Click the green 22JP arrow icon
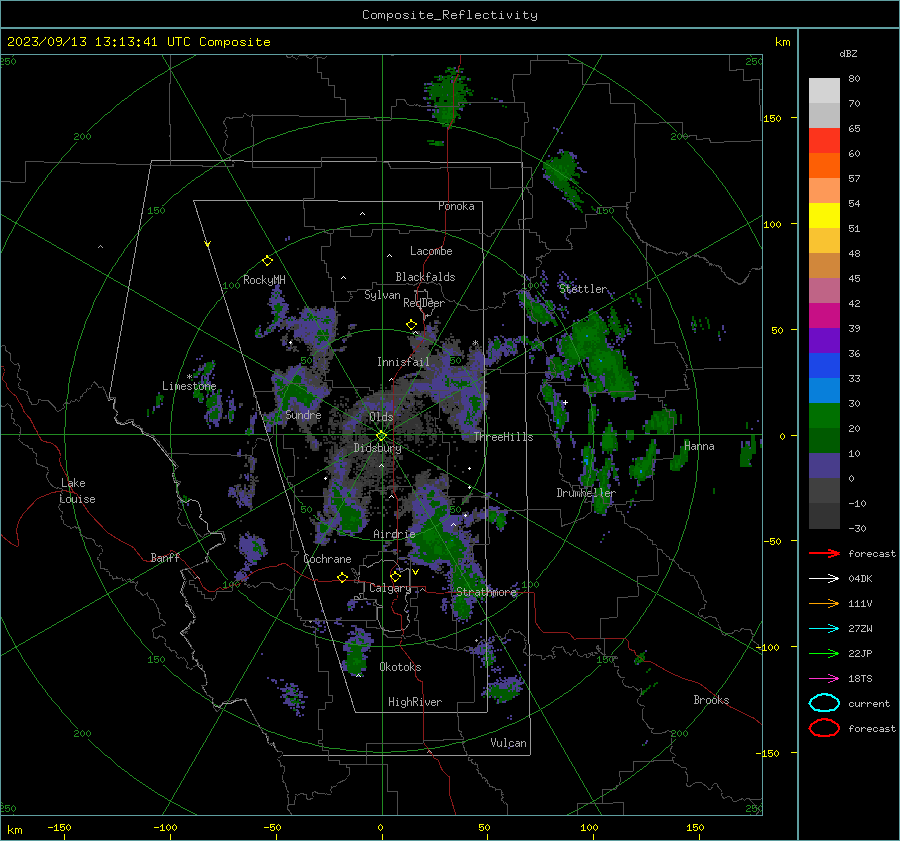 coord(824,653)
